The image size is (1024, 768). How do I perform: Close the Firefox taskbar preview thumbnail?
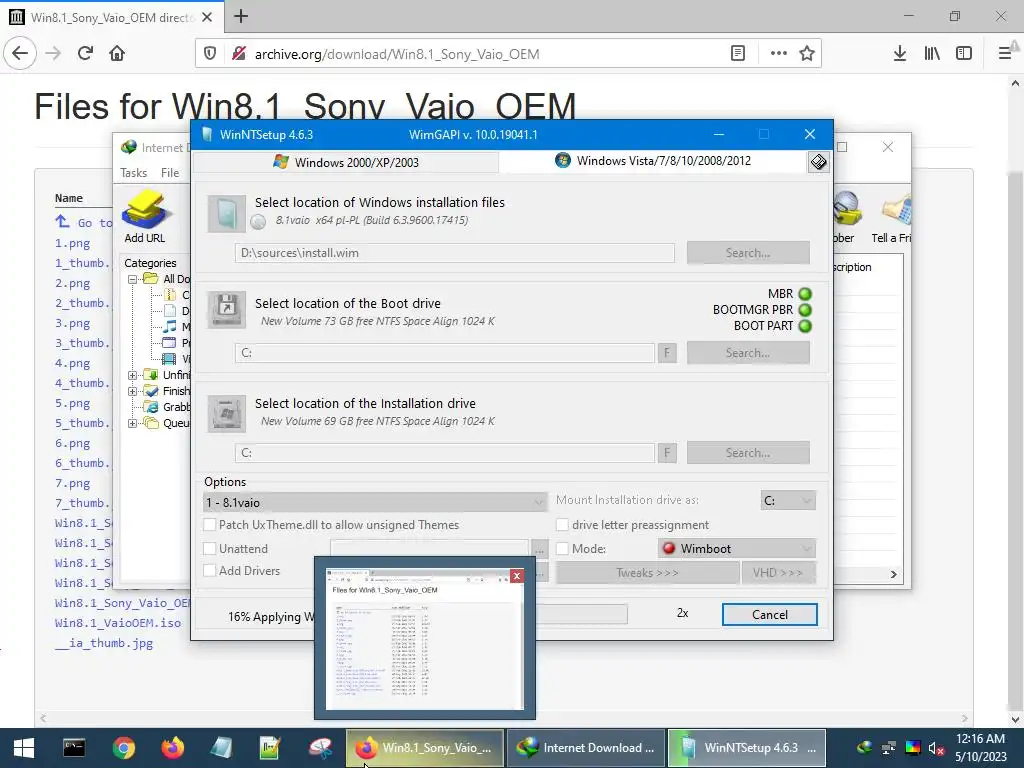click(x=517, y=575)
